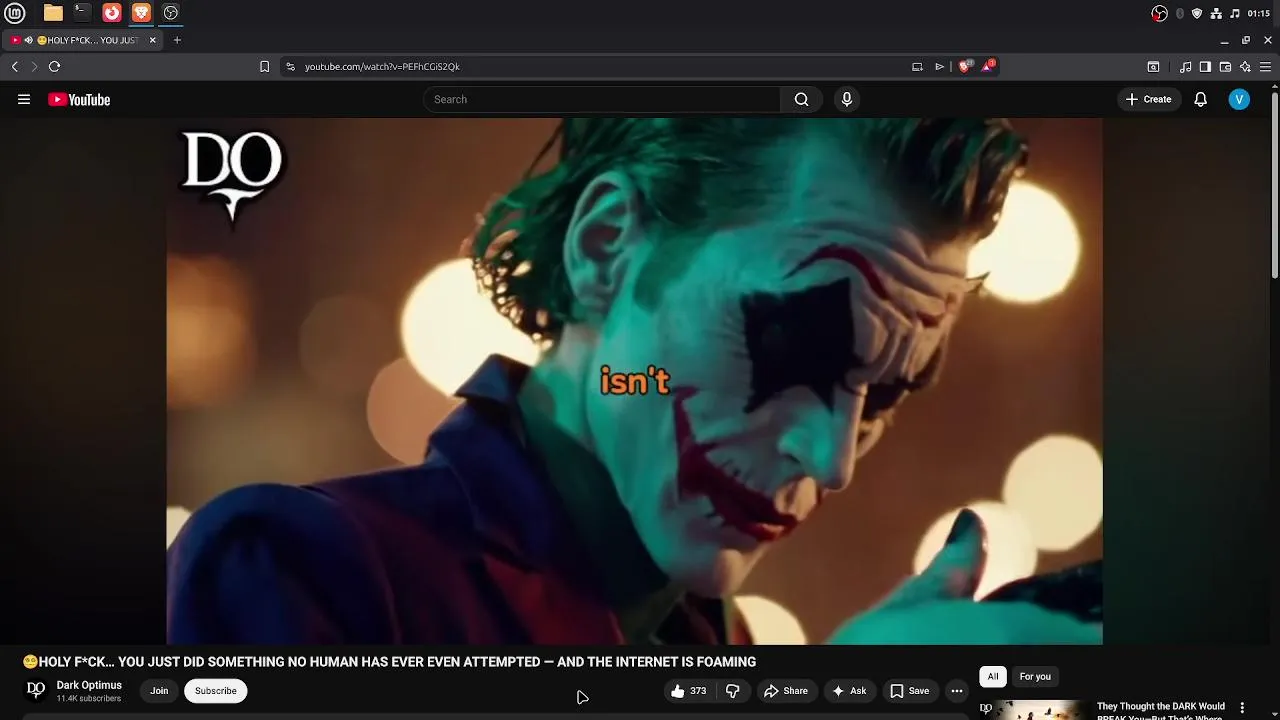Open the Leo AI sparkle icon
This screenshot has width=1280, height=720.
(1245, 67)
